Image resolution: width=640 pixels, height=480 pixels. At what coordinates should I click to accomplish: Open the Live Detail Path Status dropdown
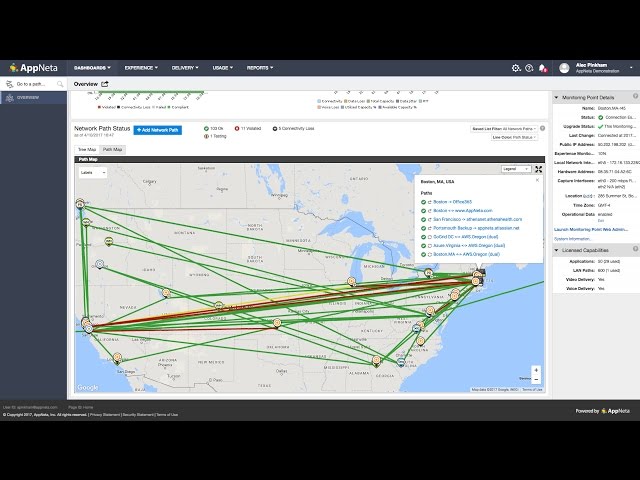coord(514,138)
